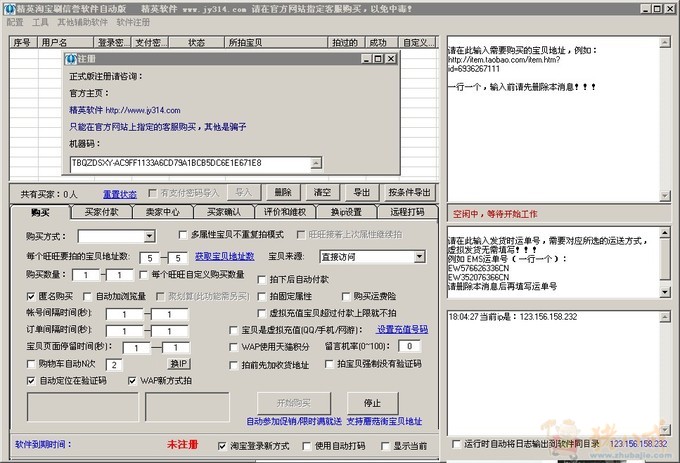Click the 清空 button

[322, 192]
